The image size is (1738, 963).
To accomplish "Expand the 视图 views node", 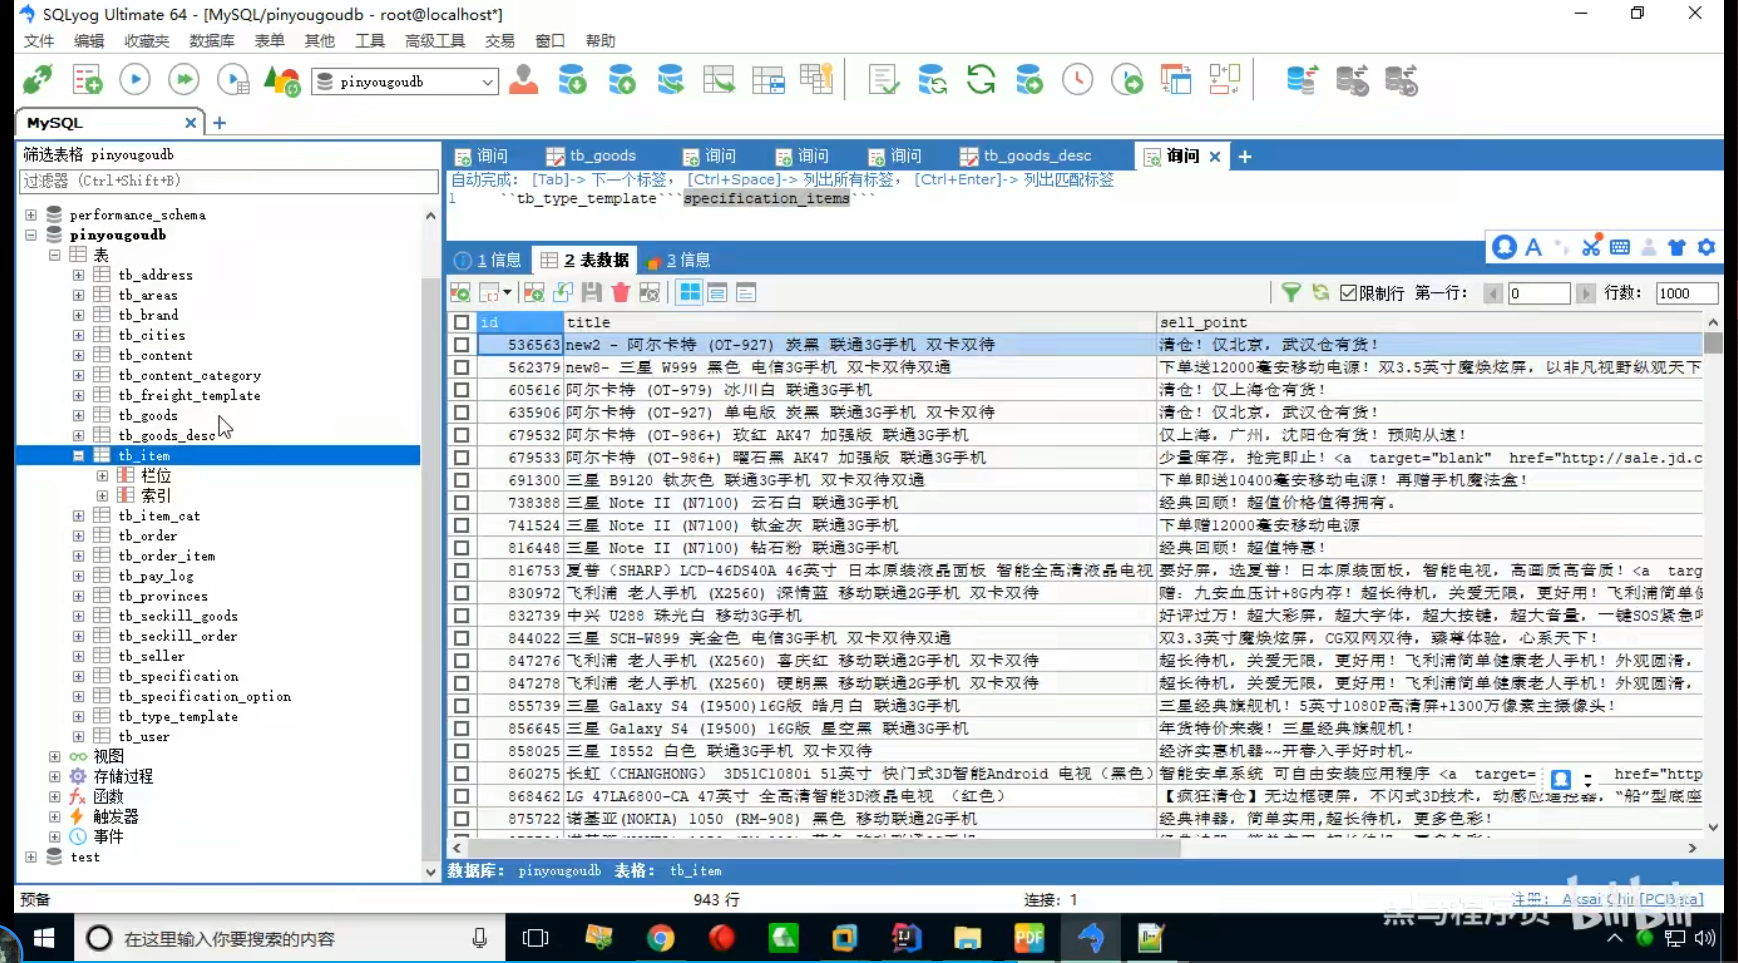I will pyautogui.click(x=55, y=756).
